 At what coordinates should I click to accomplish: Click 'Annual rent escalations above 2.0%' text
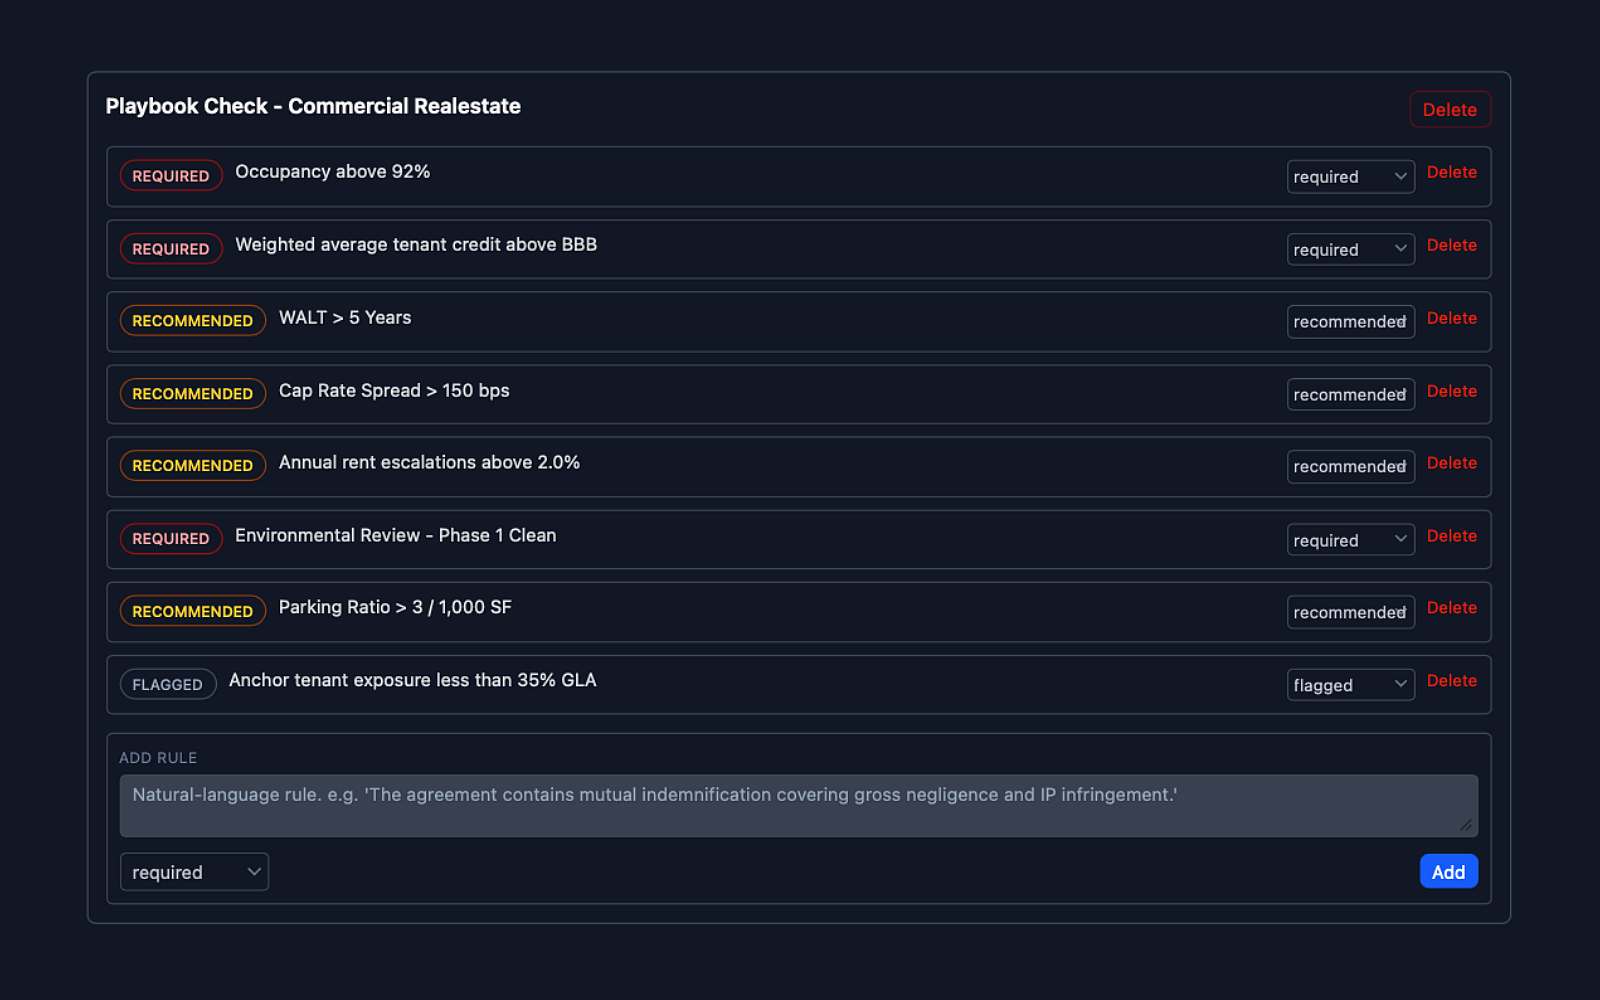click(429, 463)
